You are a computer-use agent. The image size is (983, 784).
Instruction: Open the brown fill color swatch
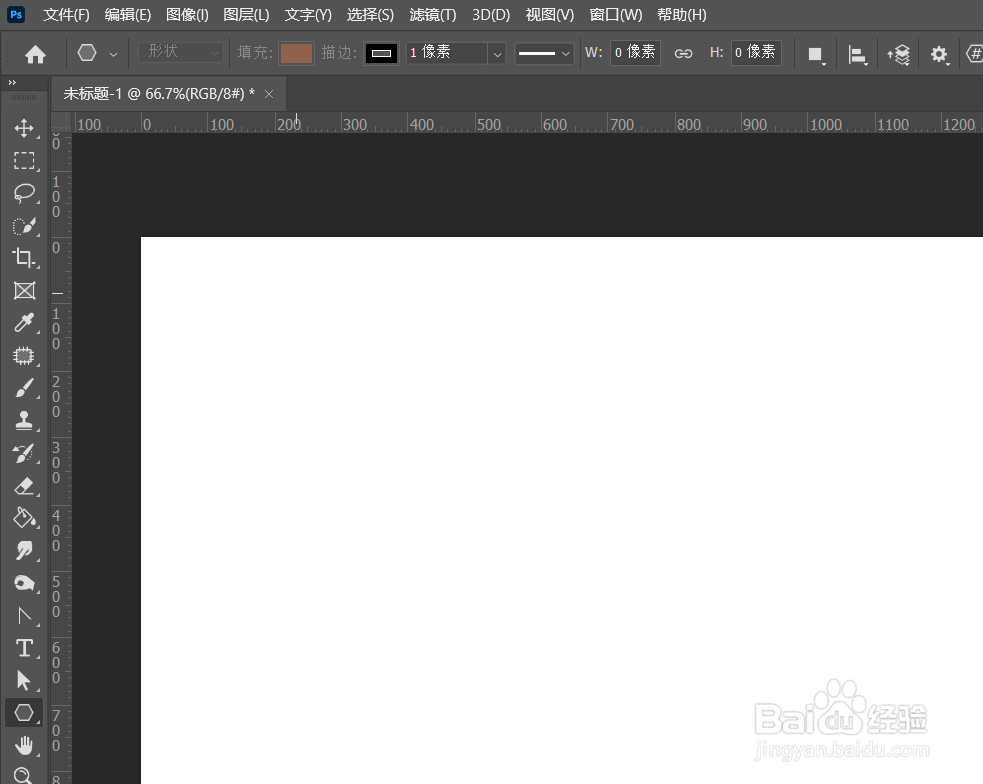(x=296, y=53)
